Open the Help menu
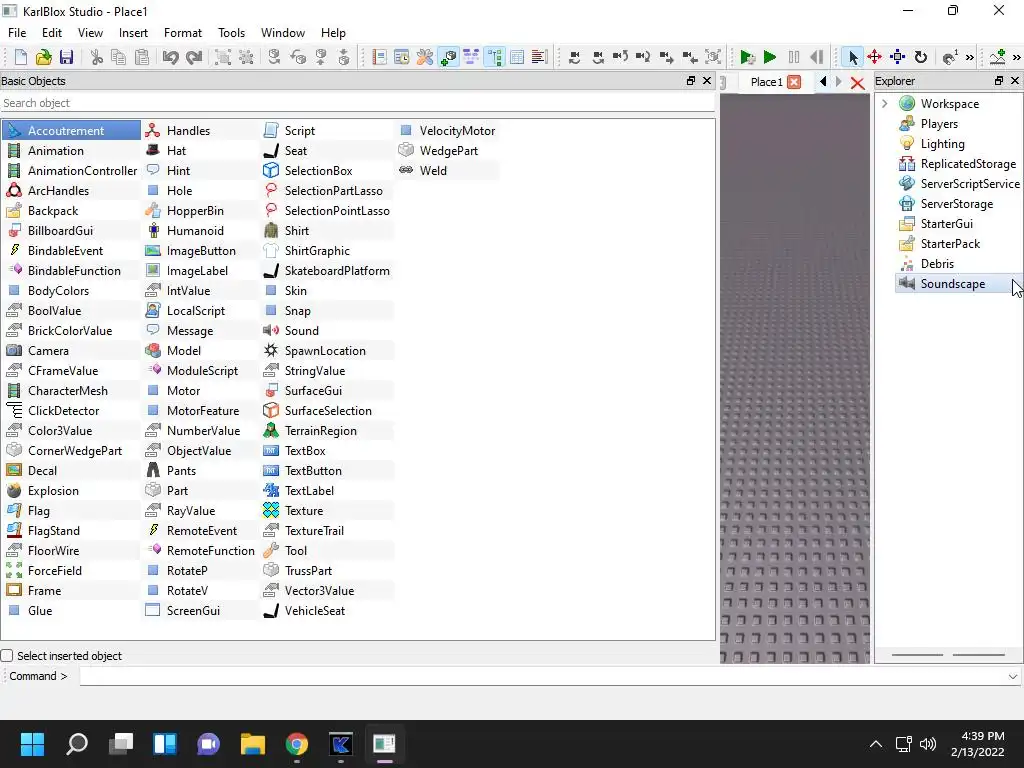The height and width of the screenshot is (768, 1024). point(333,33)
